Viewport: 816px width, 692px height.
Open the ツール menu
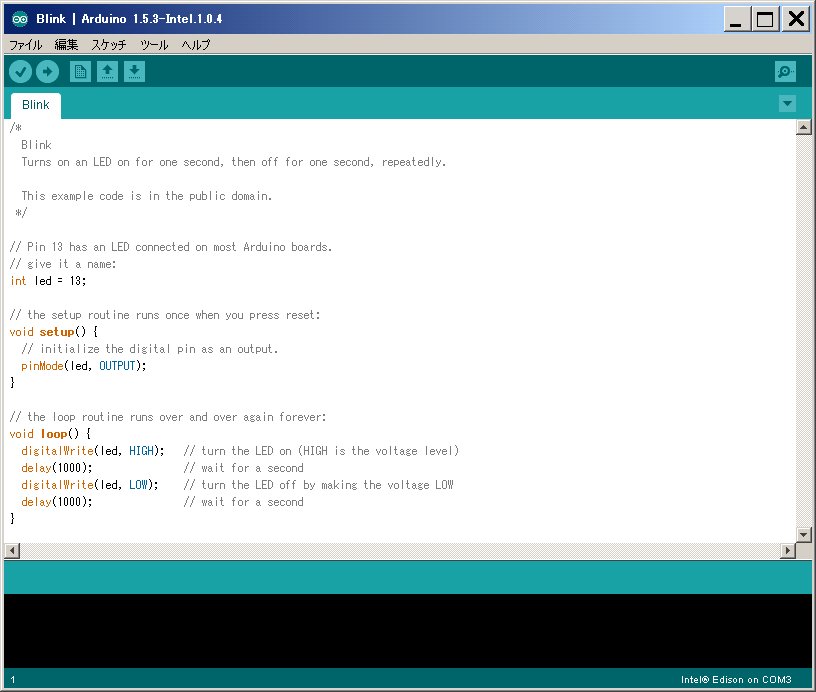pyautogui.click(x=154, y=45)
